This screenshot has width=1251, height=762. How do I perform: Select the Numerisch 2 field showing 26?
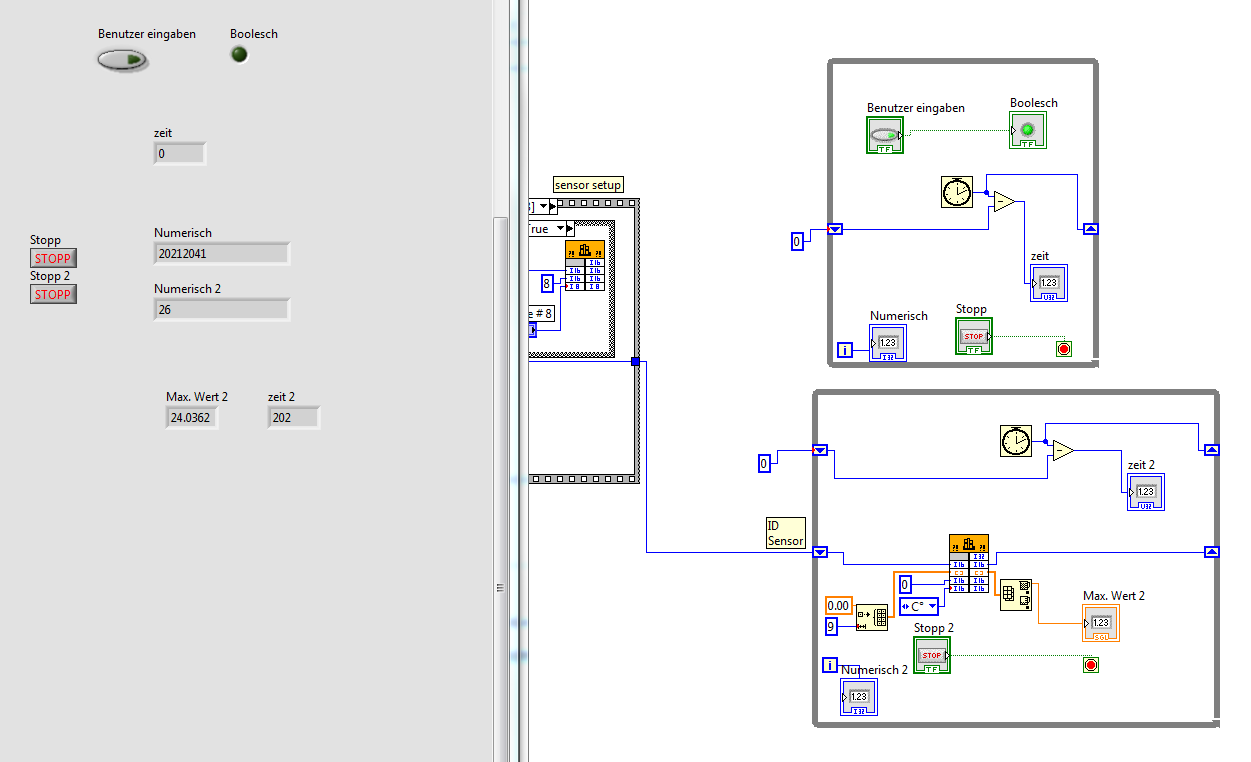coord(221,309)
